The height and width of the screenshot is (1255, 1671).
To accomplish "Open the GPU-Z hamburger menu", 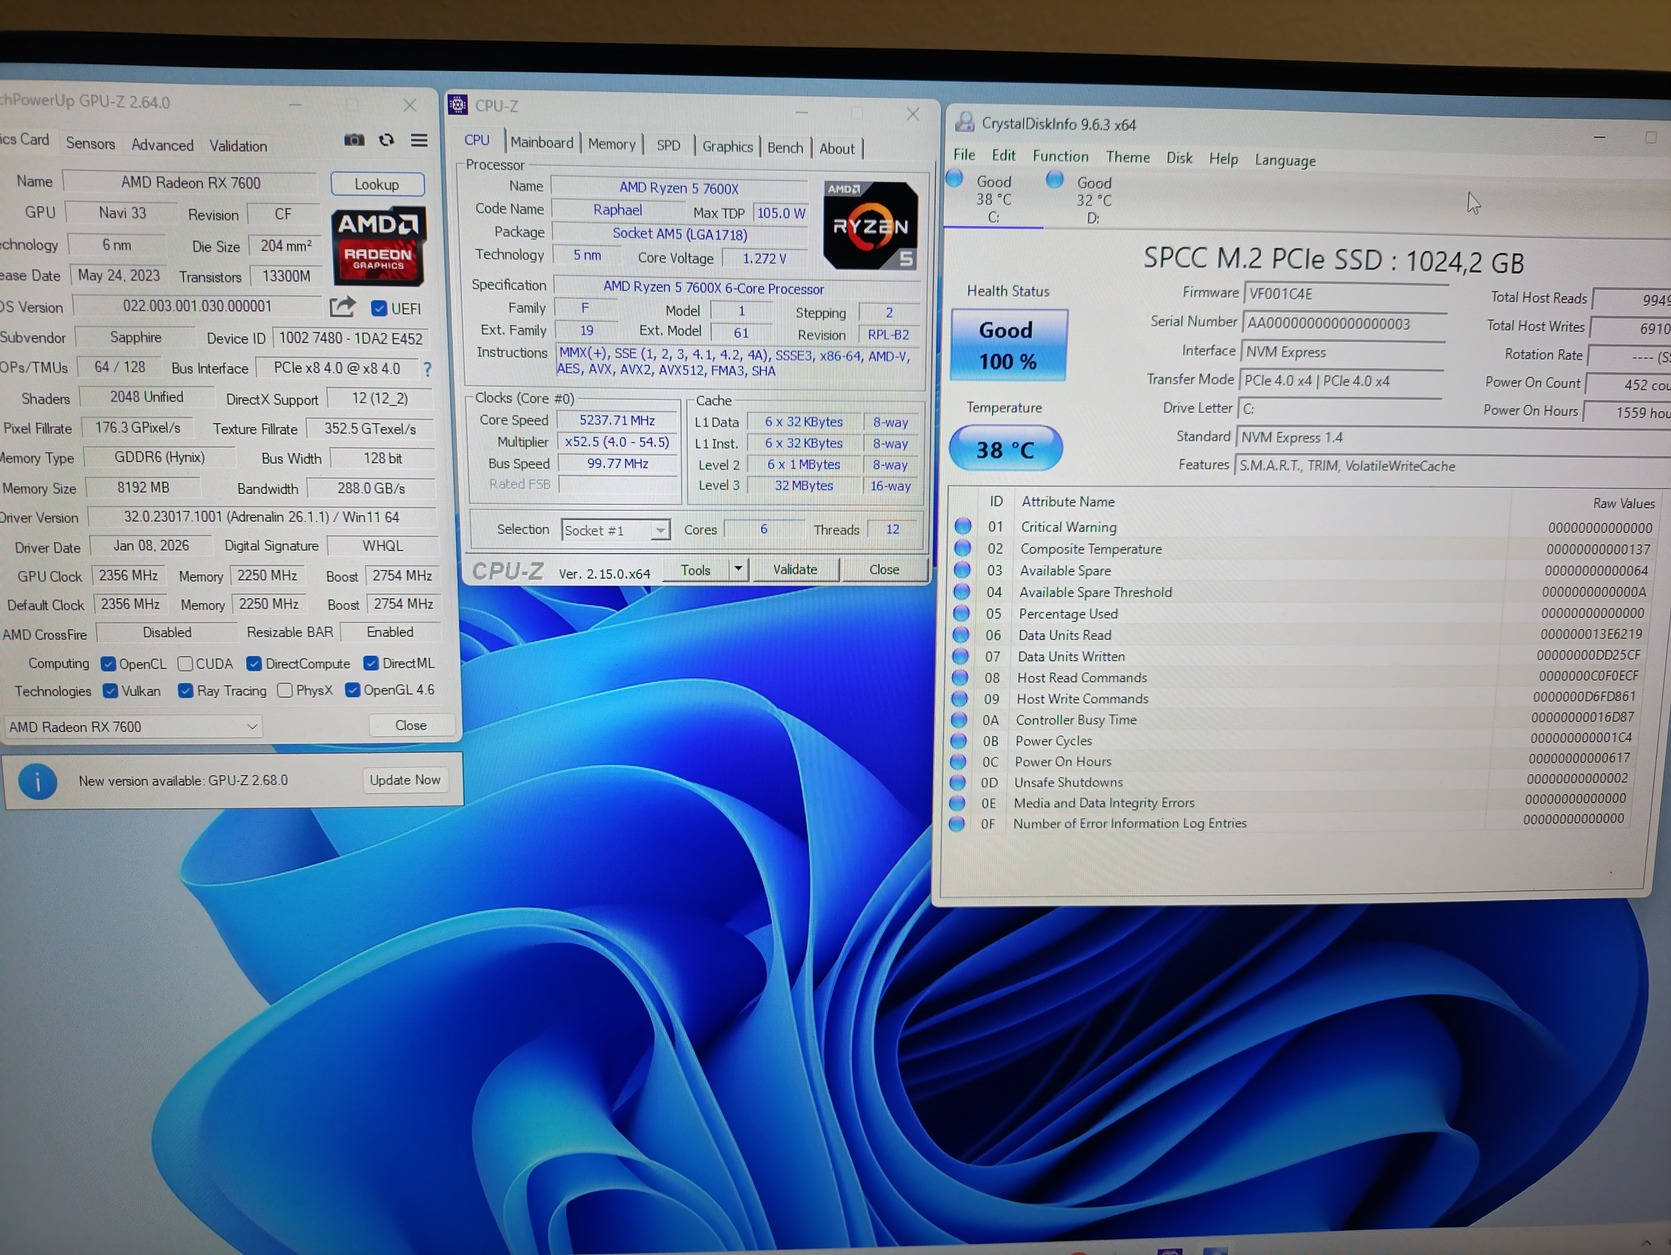I will (419, 141).
